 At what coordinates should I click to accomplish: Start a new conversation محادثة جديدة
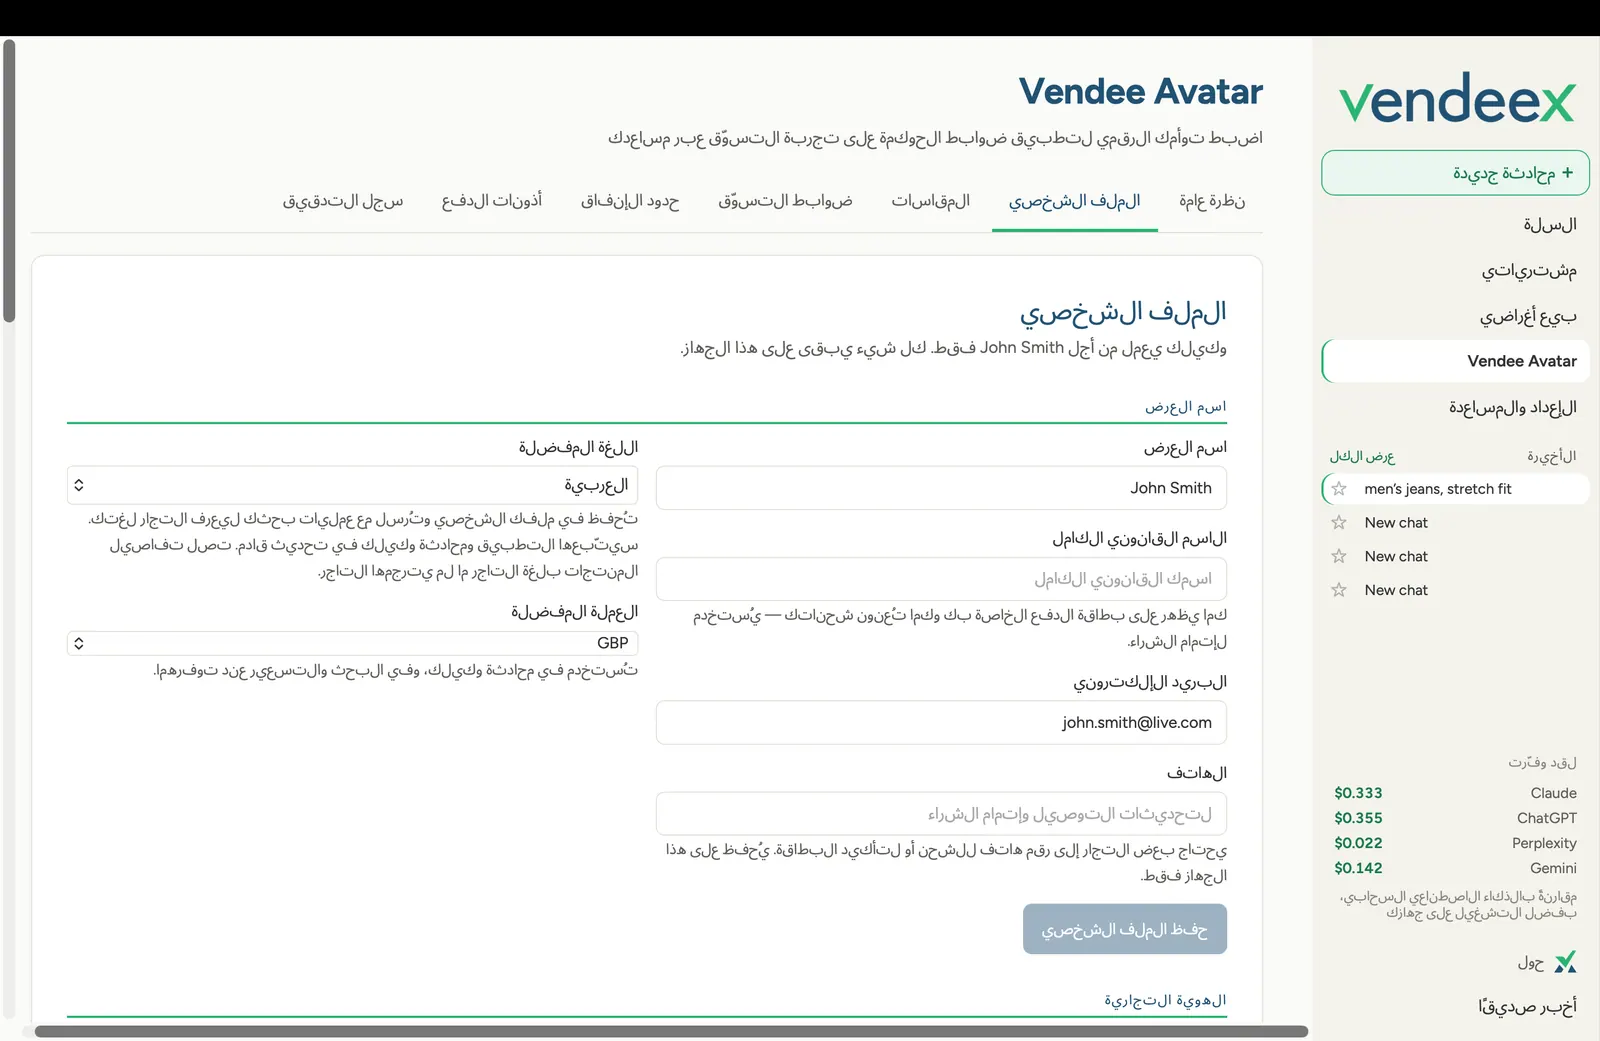coord(1456,173)
